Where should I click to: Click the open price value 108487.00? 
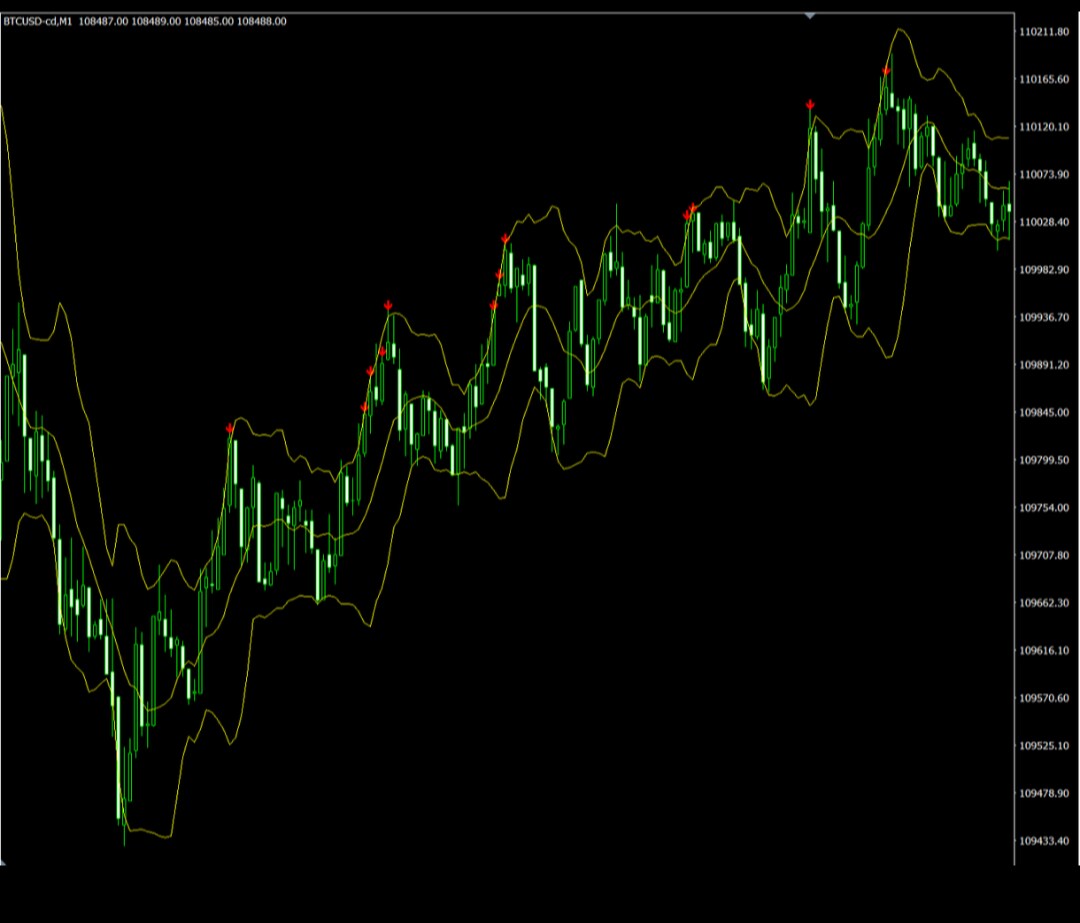tap(103, 21)
